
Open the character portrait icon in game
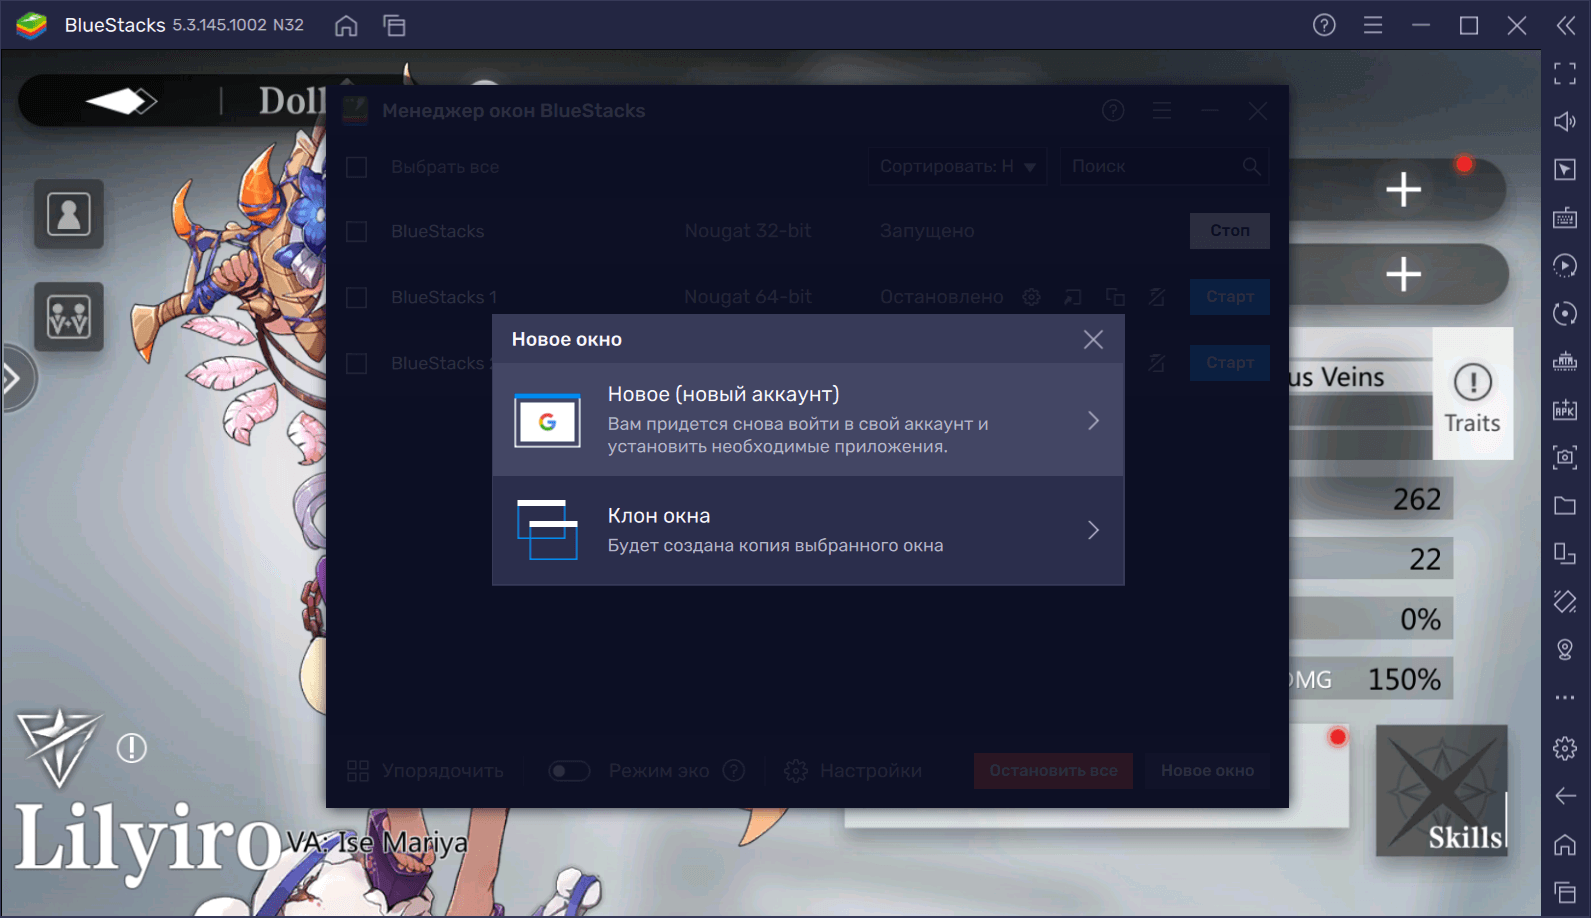[x=69, y=214]
